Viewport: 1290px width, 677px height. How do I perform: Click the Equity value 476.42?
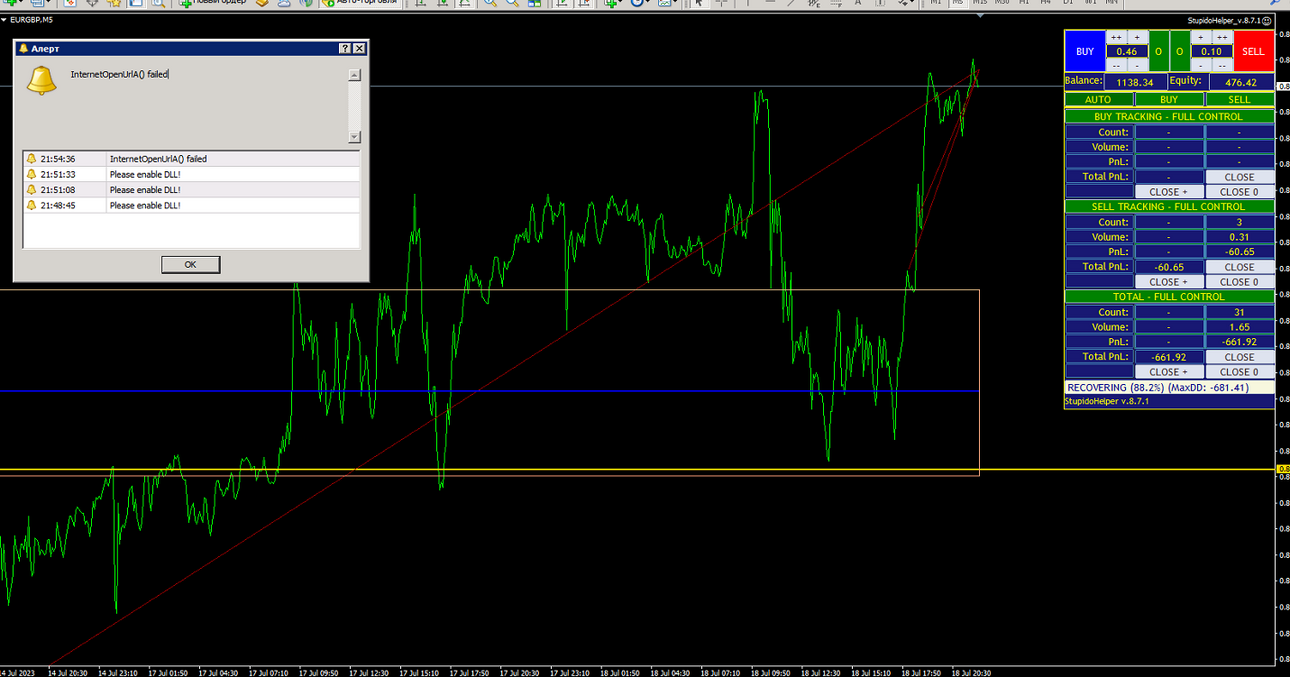(1242, 82)
